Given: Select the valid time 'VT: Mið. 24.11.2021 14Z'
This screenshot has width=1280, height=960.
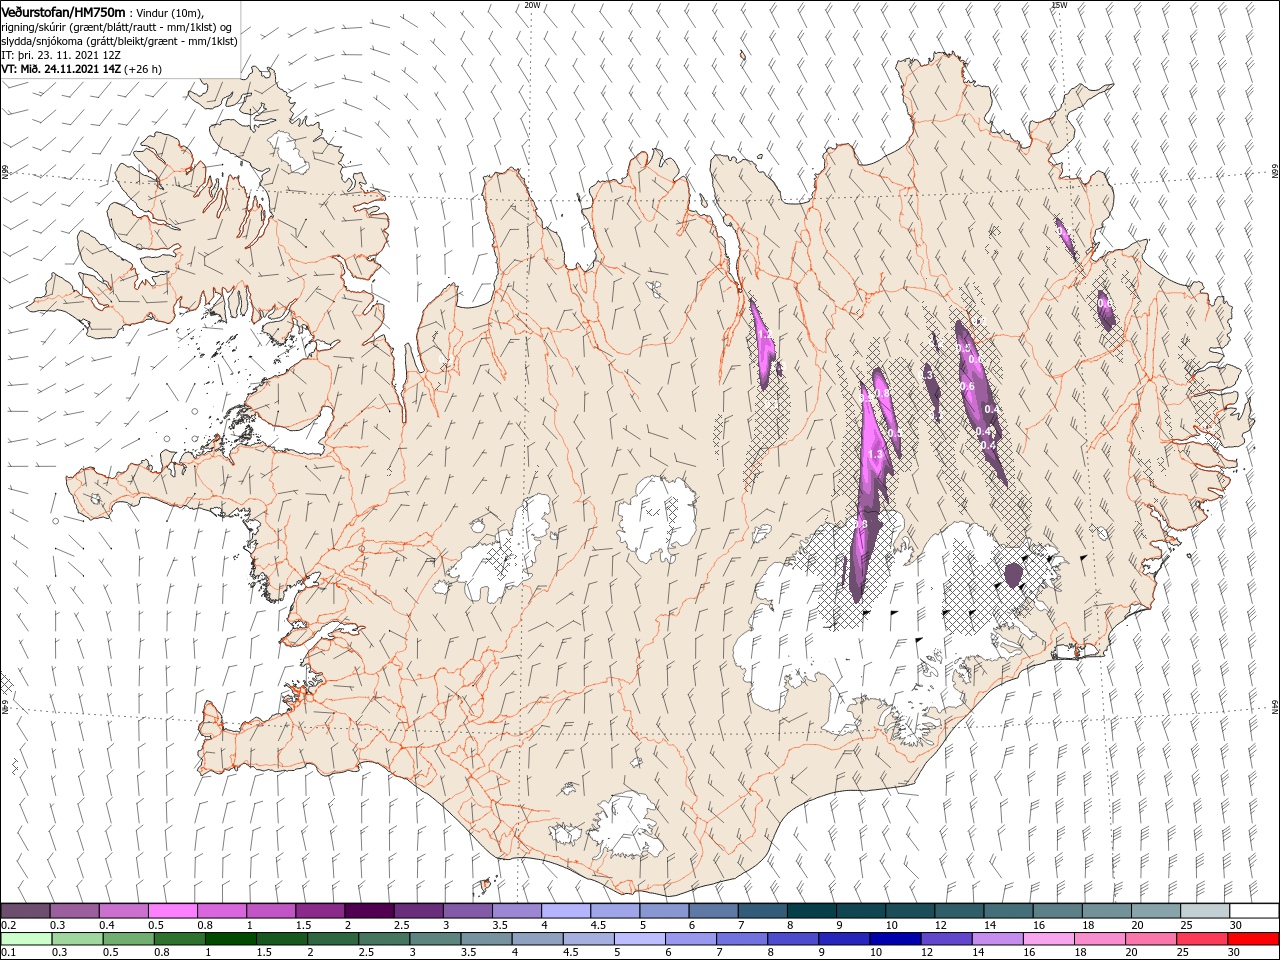Looking at the screenshot, I should pyautogui.click(x=62, y=69).
